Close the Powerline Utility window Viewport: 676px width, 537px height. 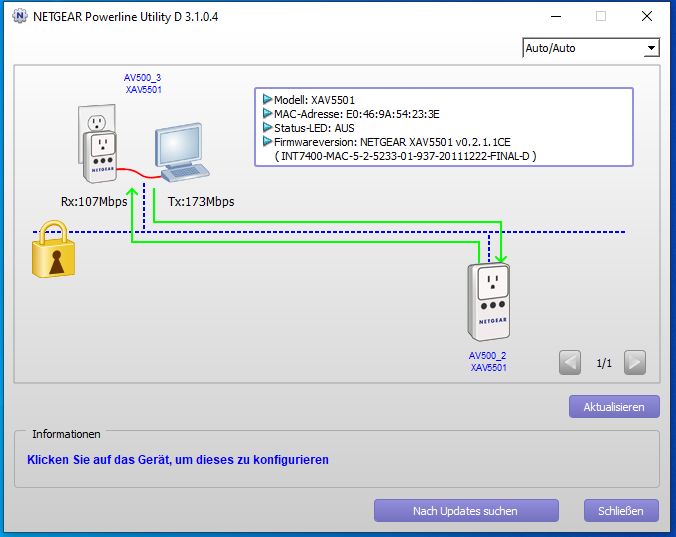647,16
